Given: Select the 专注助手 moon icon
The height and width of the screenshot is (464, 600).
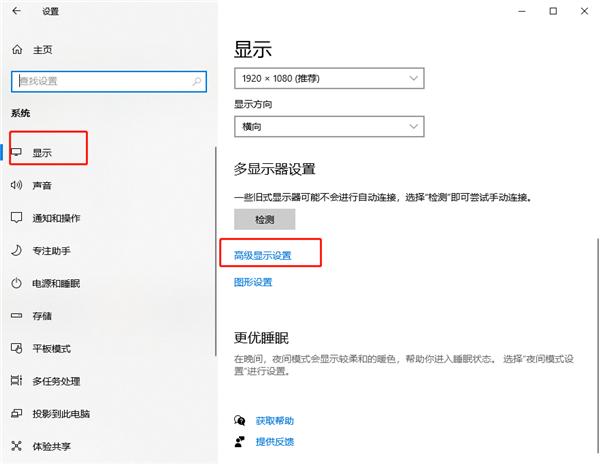Looking at the screenshot, I should coord(16,251).
